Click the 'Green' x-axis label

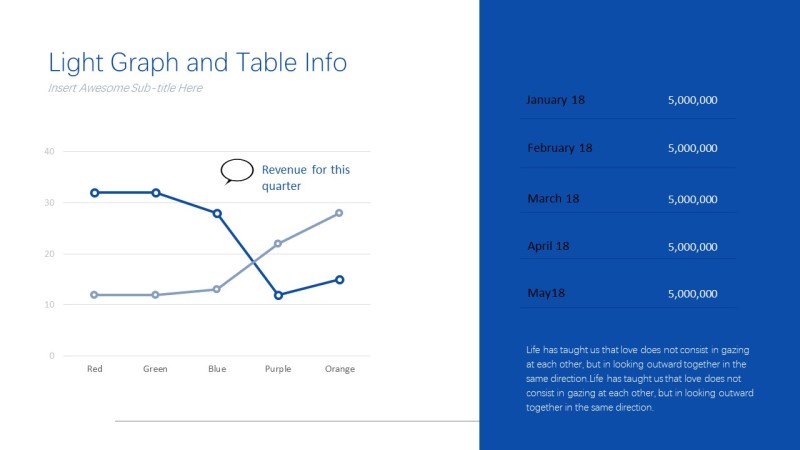[155, 369]
